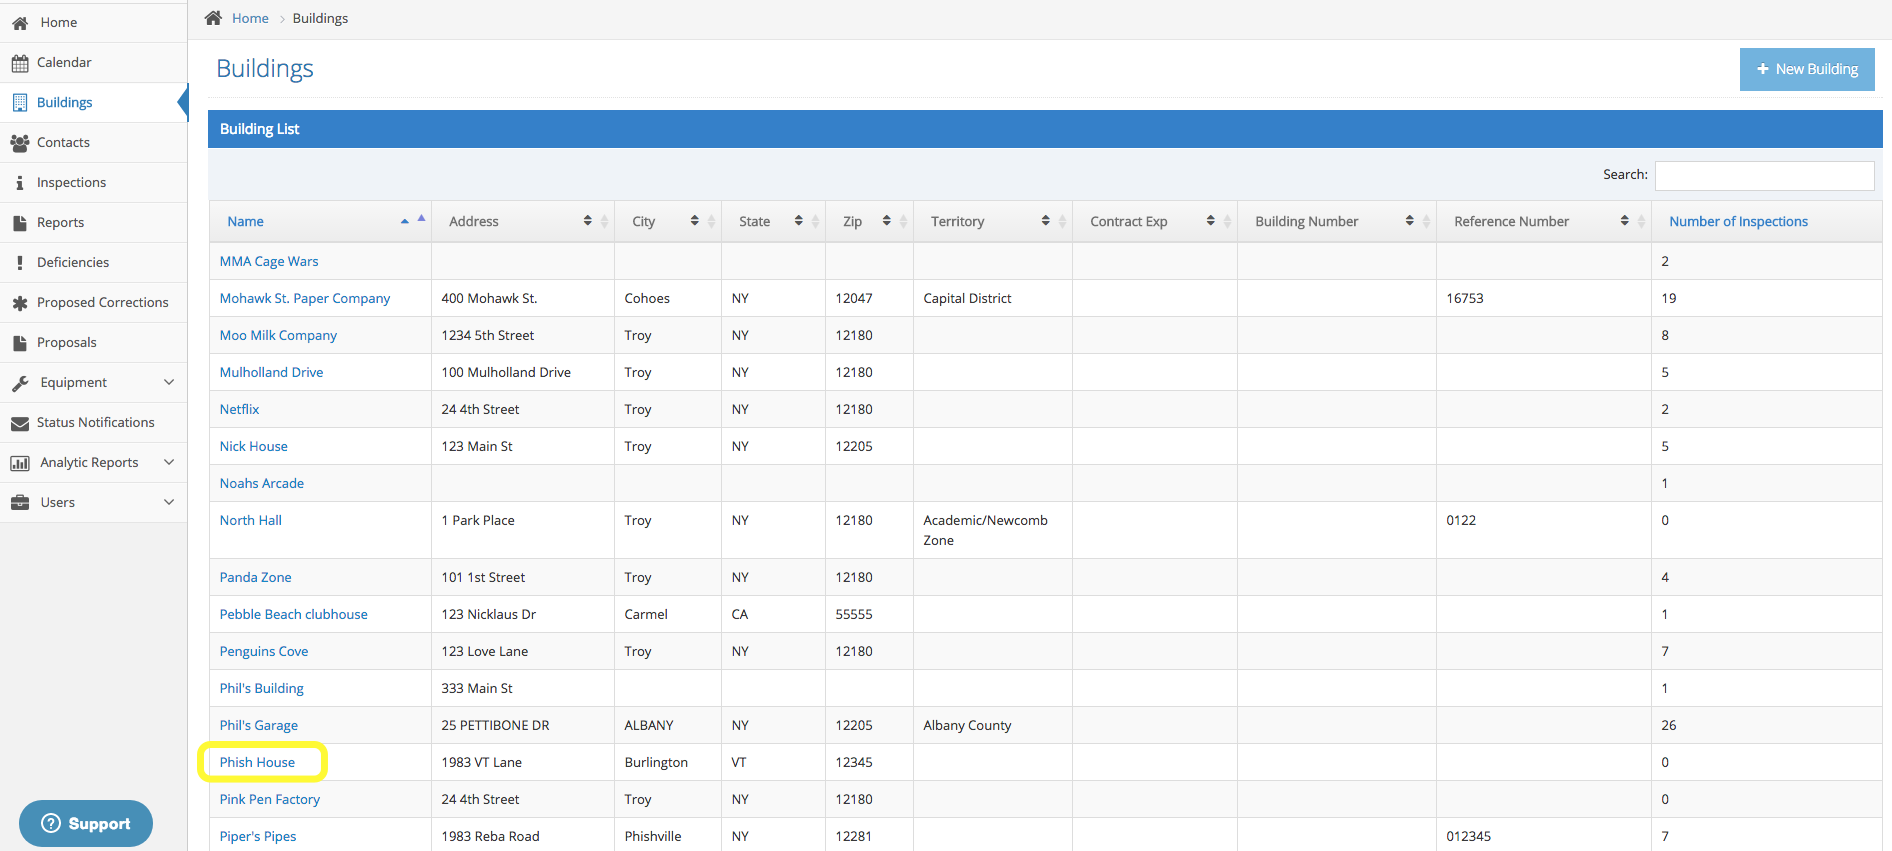Image resolution: width=1892 pixels, height=851 pixels.
Task: Click the Support question mark icon
Action: [51, 823]
